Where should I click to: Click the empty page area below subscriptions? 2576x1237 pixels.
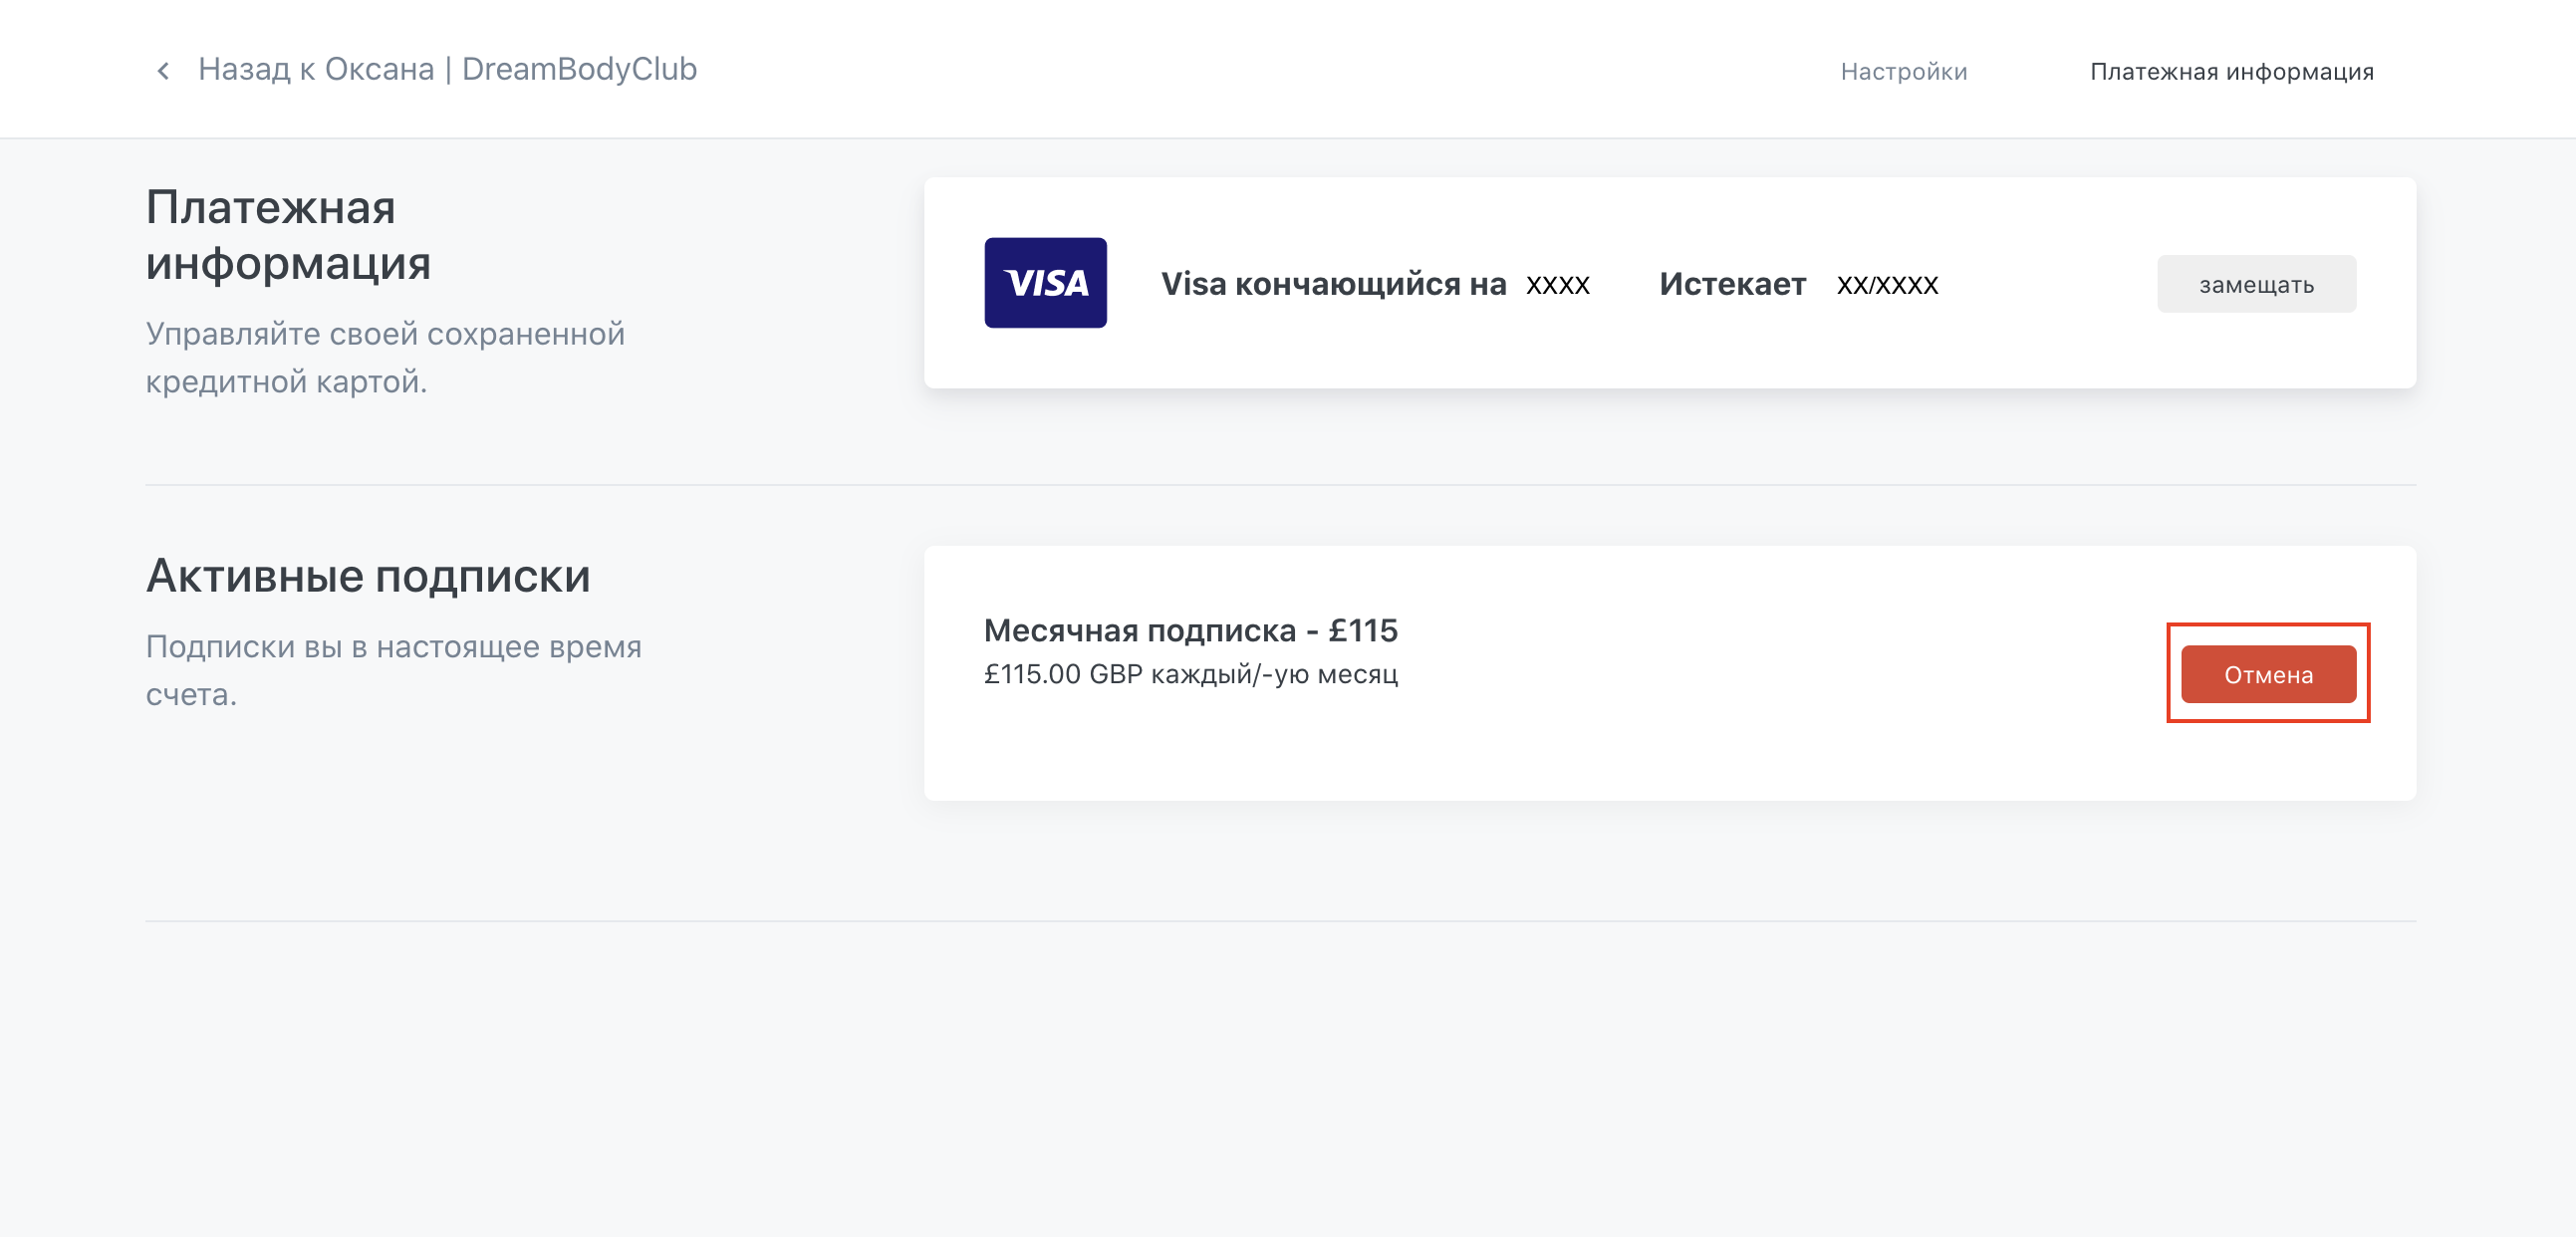(1280, 1080)
